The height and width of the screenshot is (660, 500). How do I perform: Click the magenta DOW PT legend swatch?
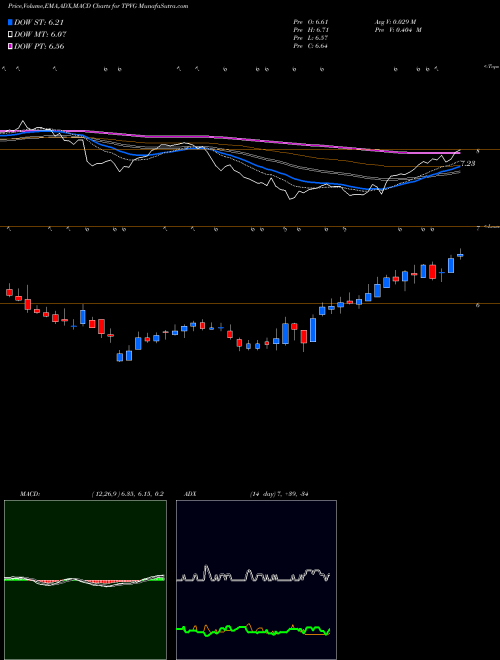pyautogui.click(x=11, y=46)
